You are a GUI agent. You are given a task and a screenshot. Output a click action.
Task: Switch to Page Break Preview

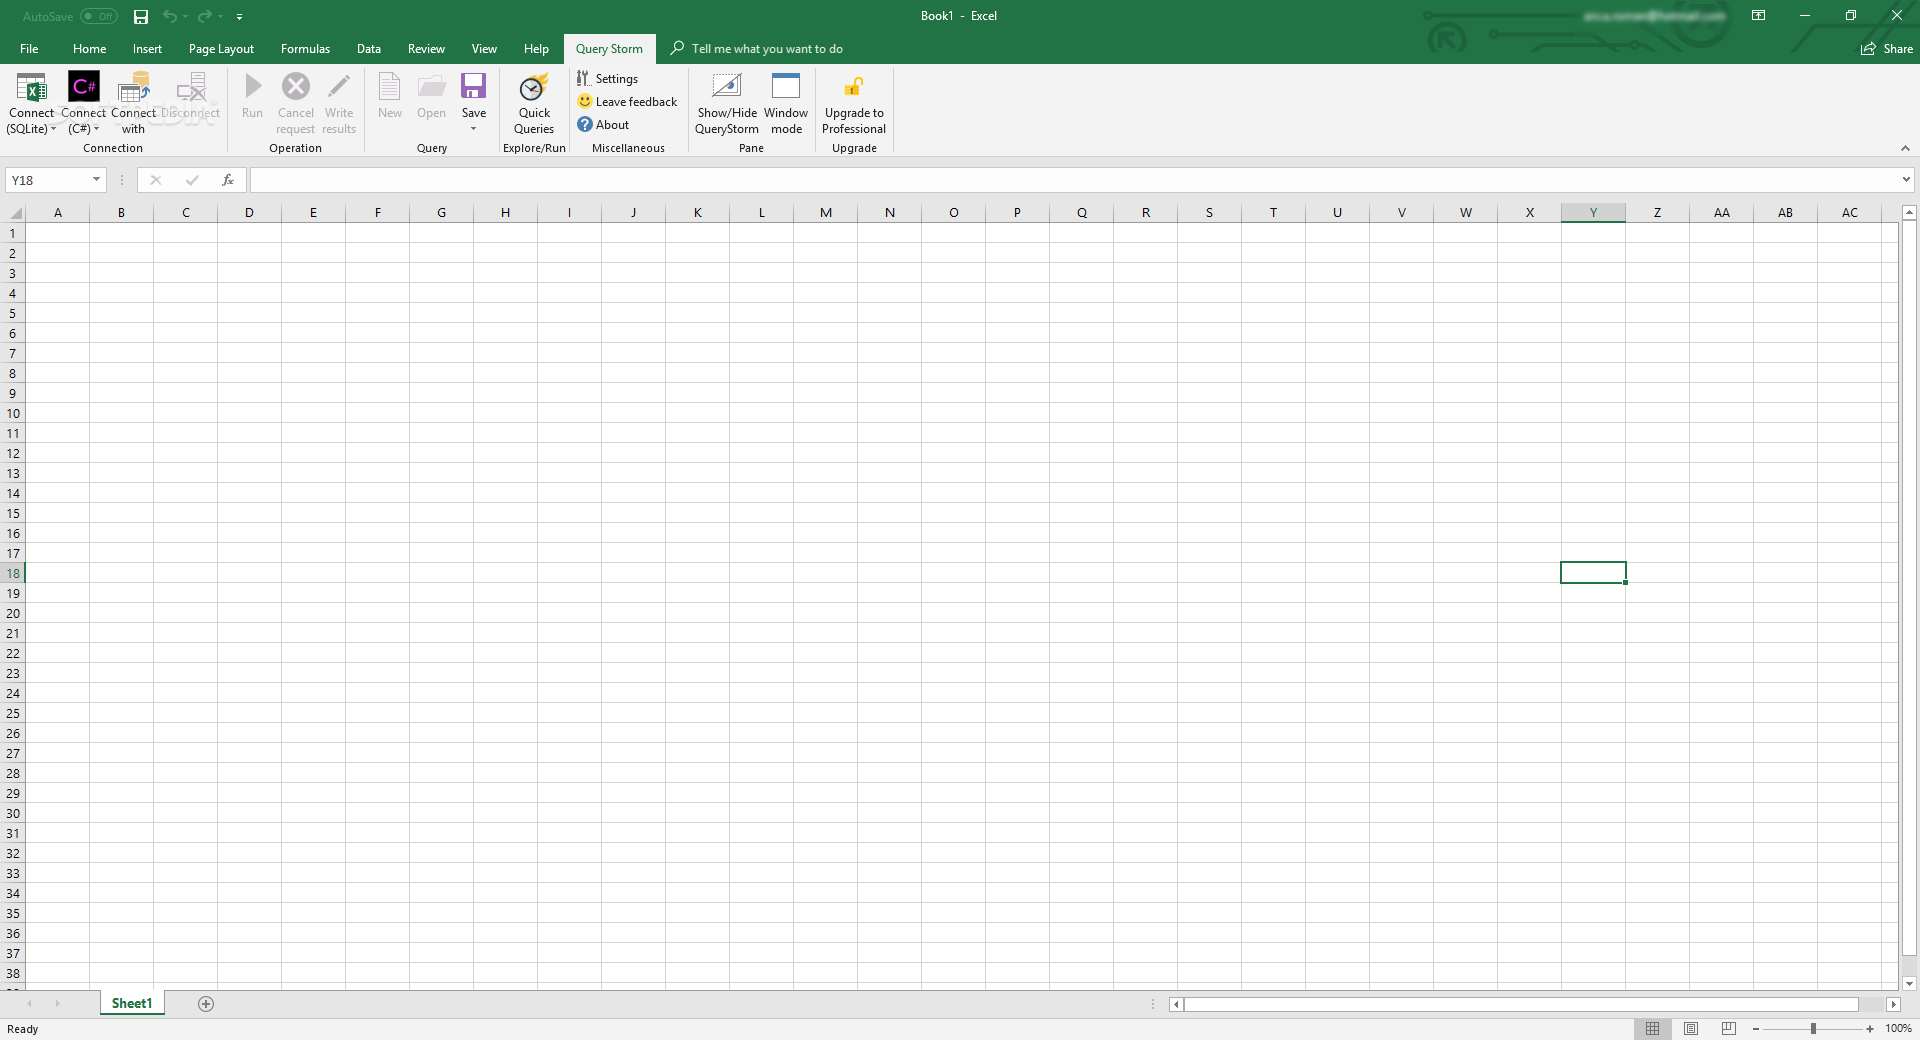click(x=1729, y=1029)
